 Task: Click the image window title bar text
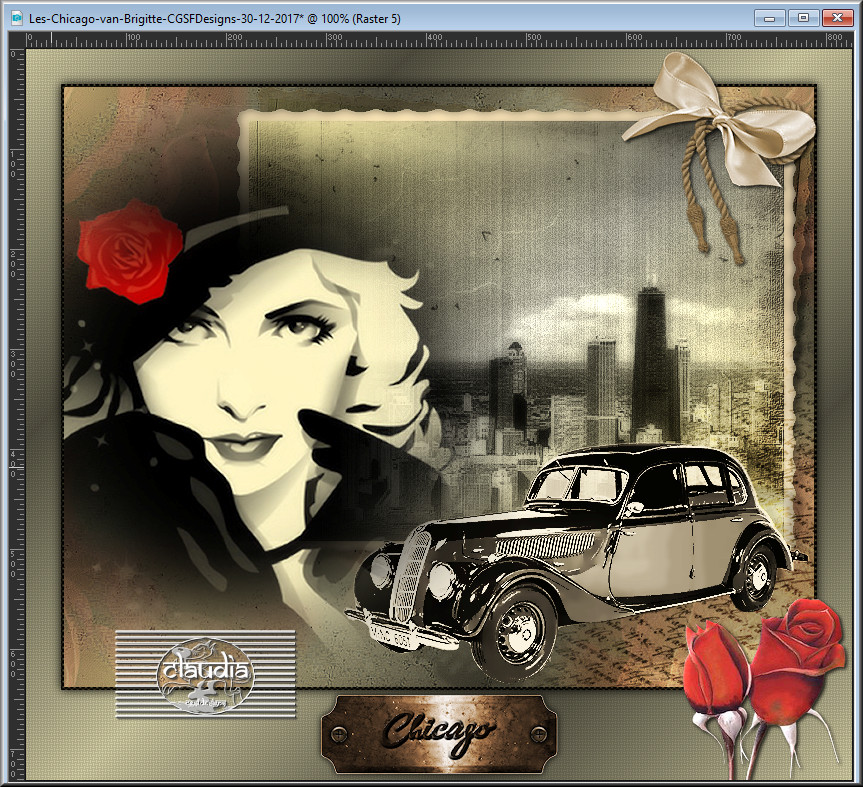(215, 19)
